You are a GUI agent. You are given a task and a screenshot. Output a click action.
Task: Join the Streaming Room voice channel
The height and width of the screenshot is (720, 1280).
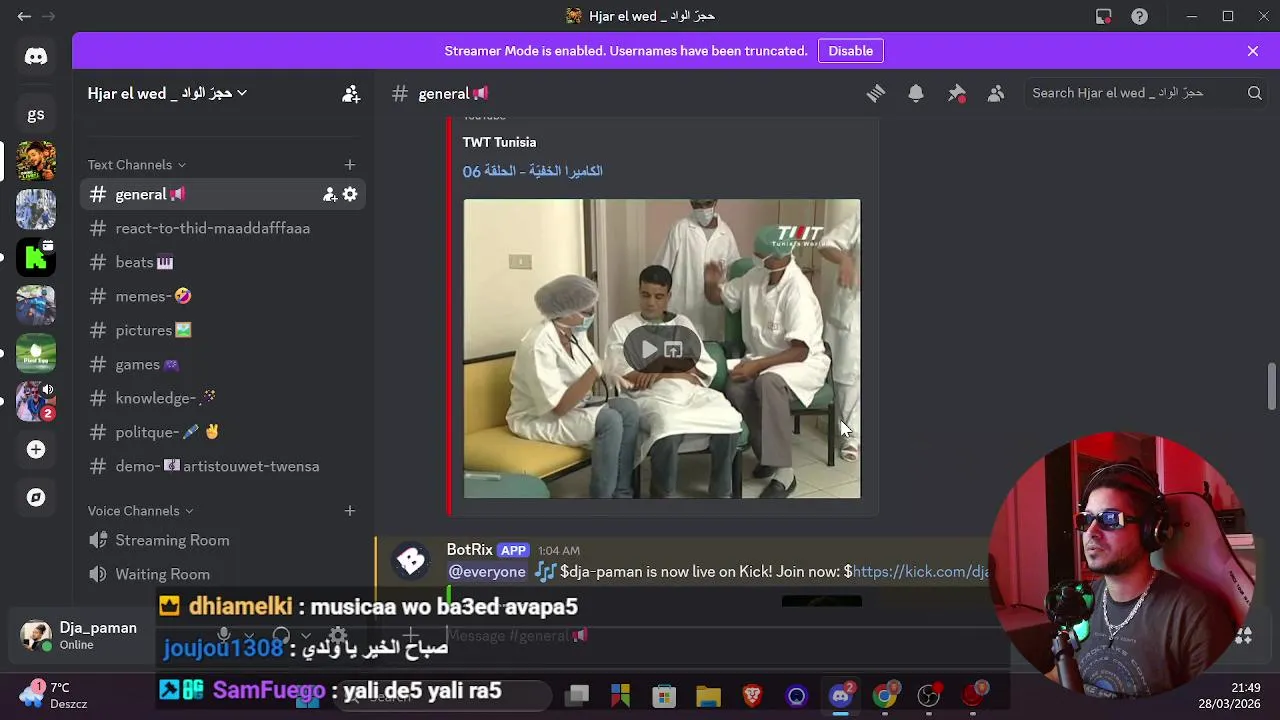tap(222, 540)
